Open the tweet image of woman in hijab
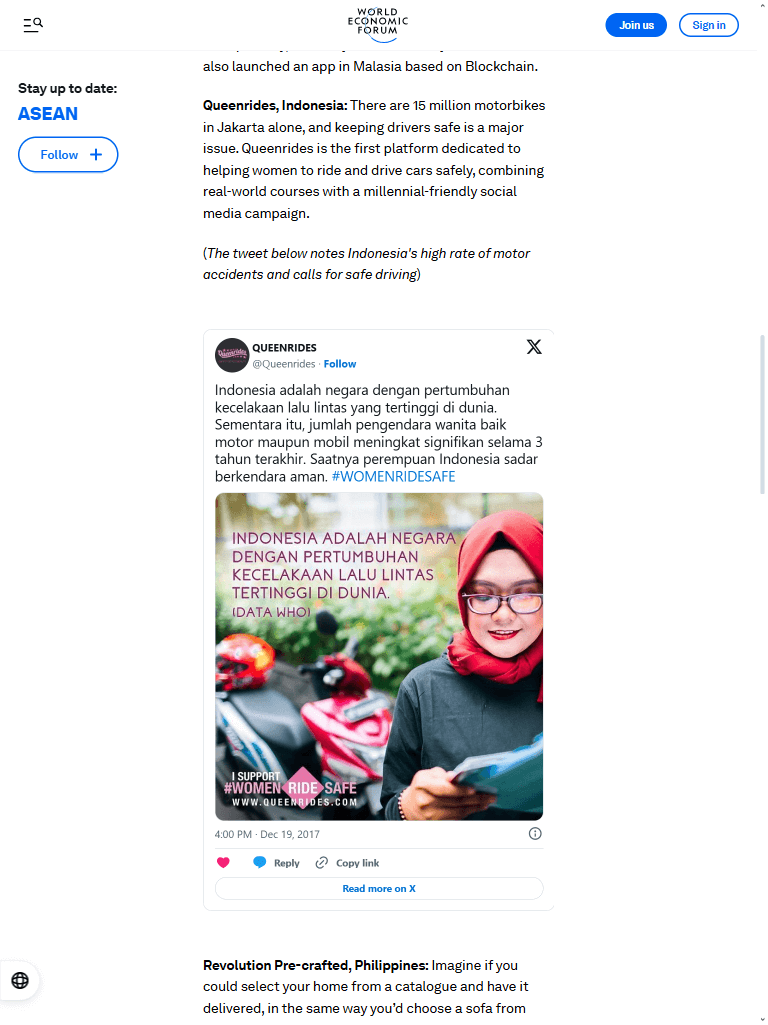 (379, 656)
